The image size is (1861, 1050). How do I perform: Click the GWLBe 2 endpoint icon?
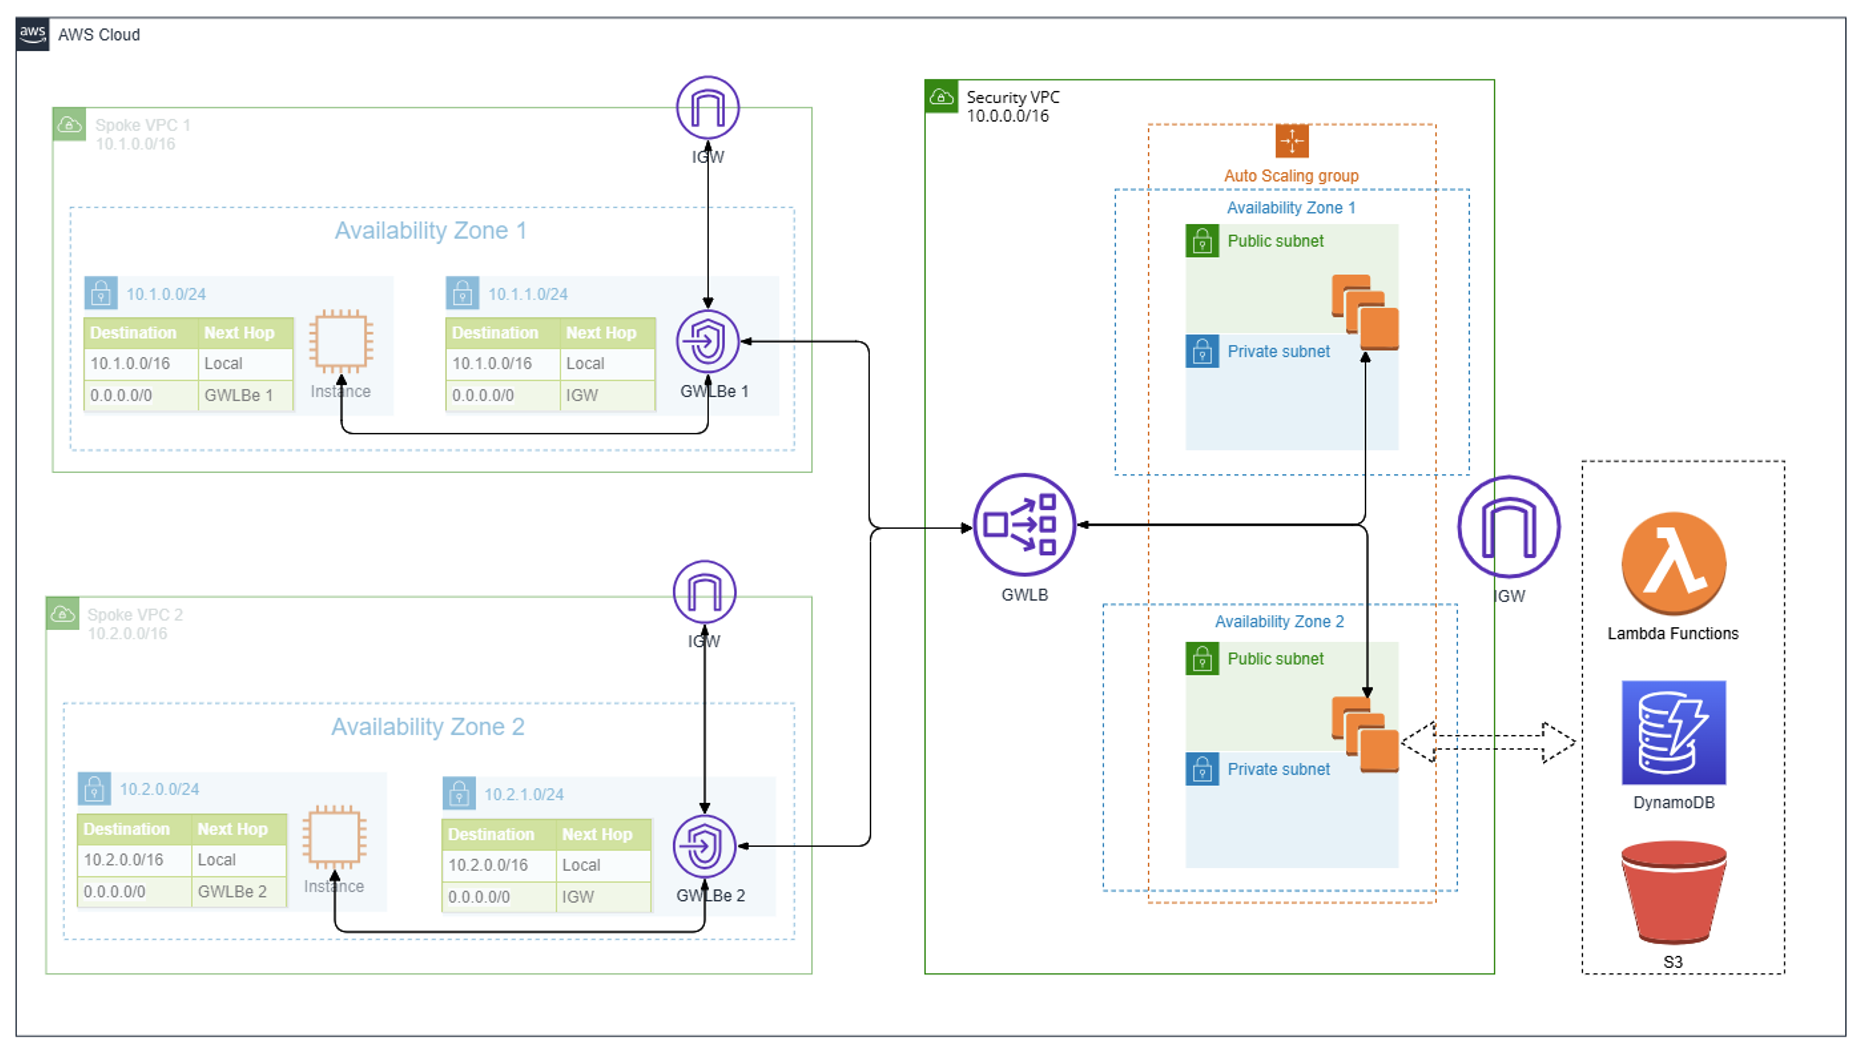click(705, 846)
